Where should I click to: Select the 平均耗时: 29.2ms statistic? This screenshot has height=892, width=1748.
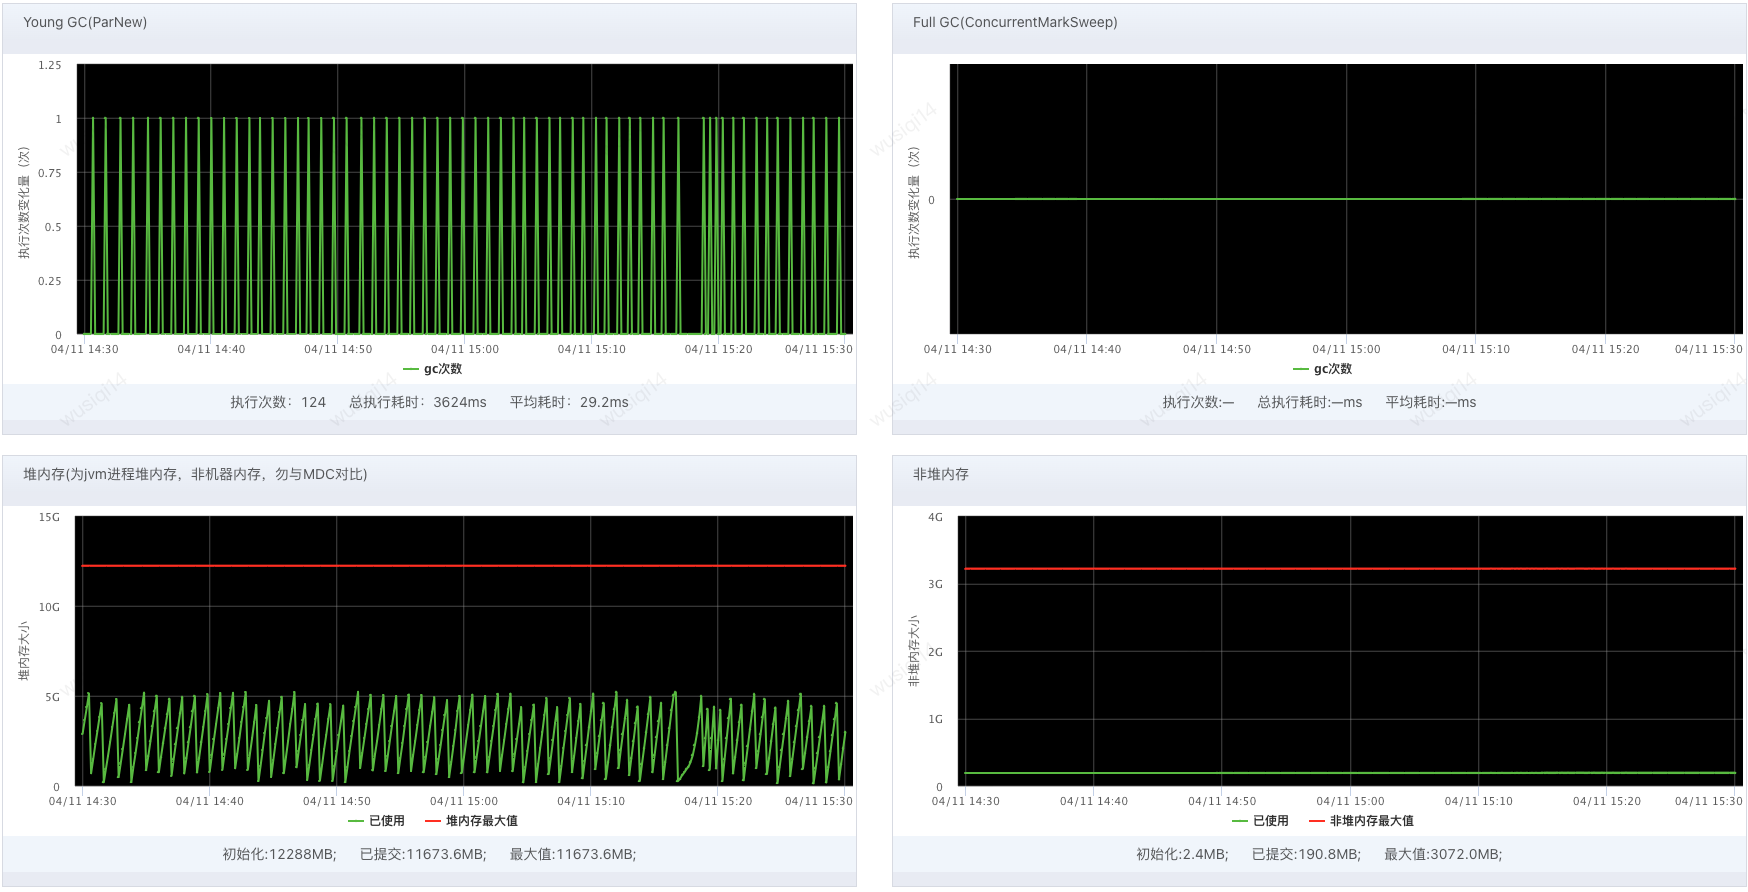pyautogui.click(x=569, y=402)
